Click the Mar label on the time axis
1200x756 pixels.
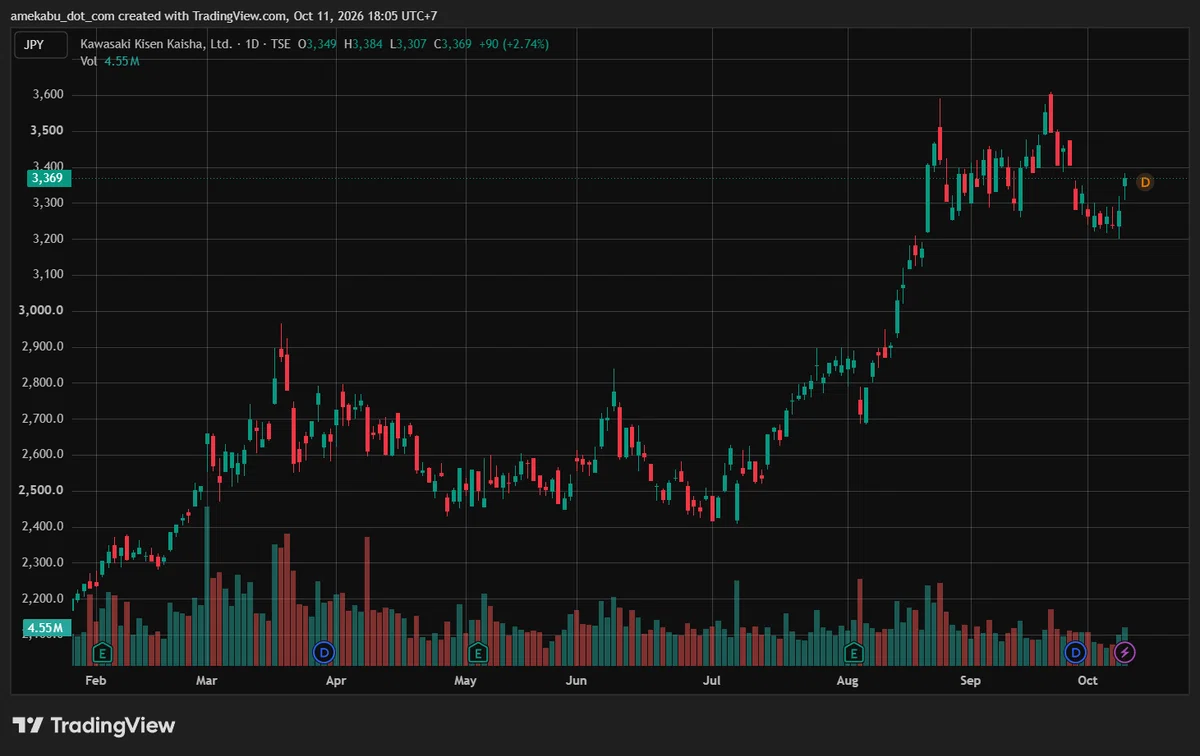(207, 681)
